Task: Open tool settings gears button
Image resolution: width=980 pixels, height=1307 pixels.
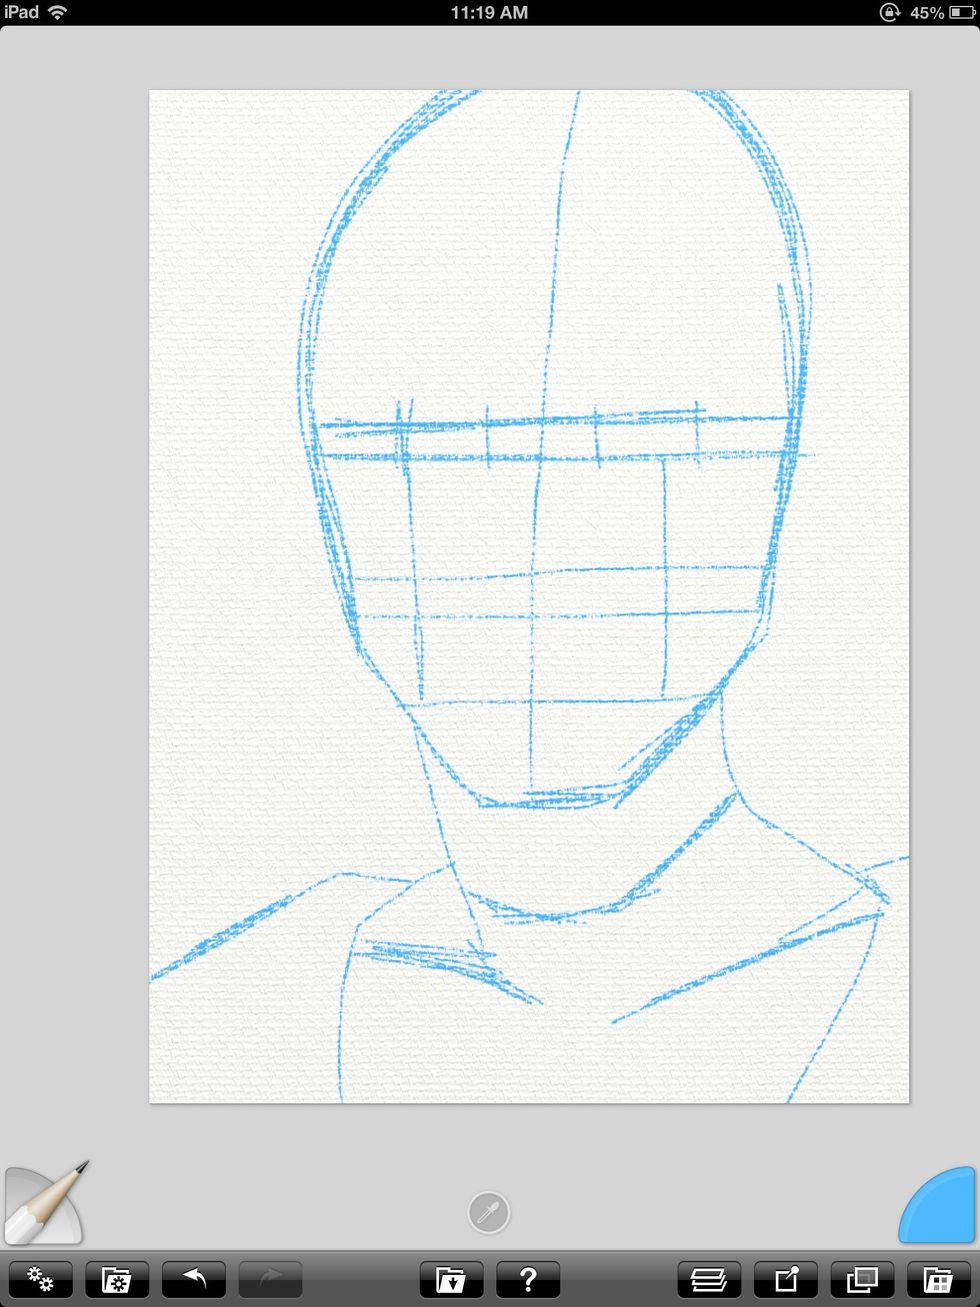Action: (40, 1279)
